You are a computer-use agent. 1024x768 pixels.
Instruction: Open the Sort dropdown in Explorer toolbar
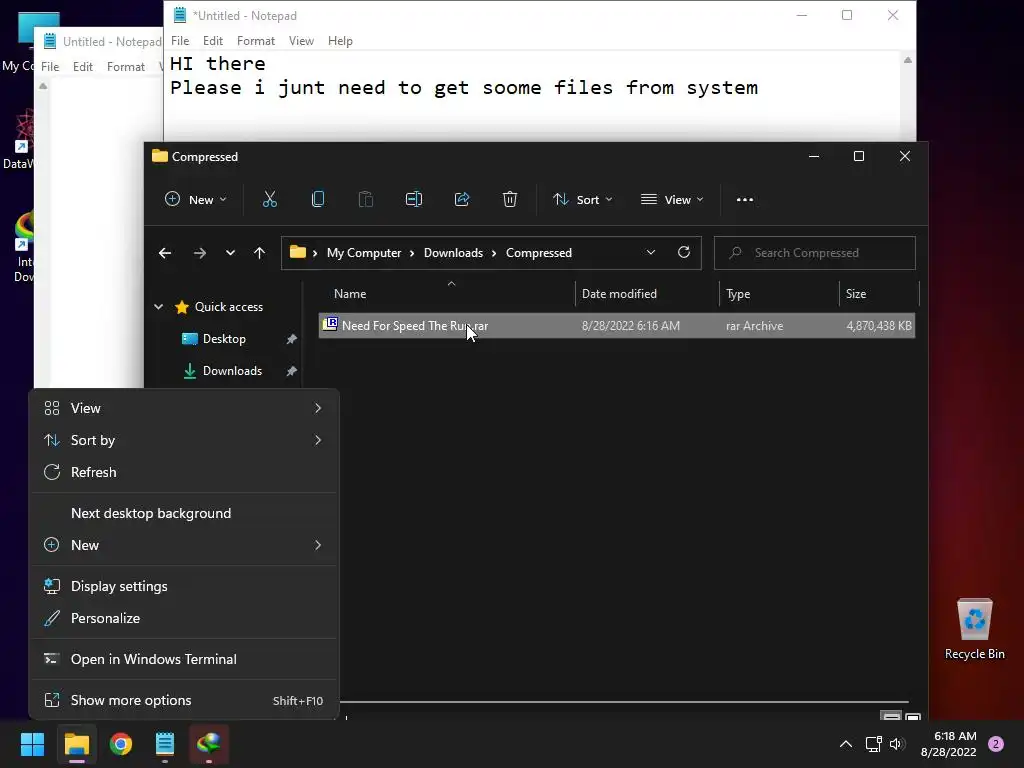pos(582,199)
